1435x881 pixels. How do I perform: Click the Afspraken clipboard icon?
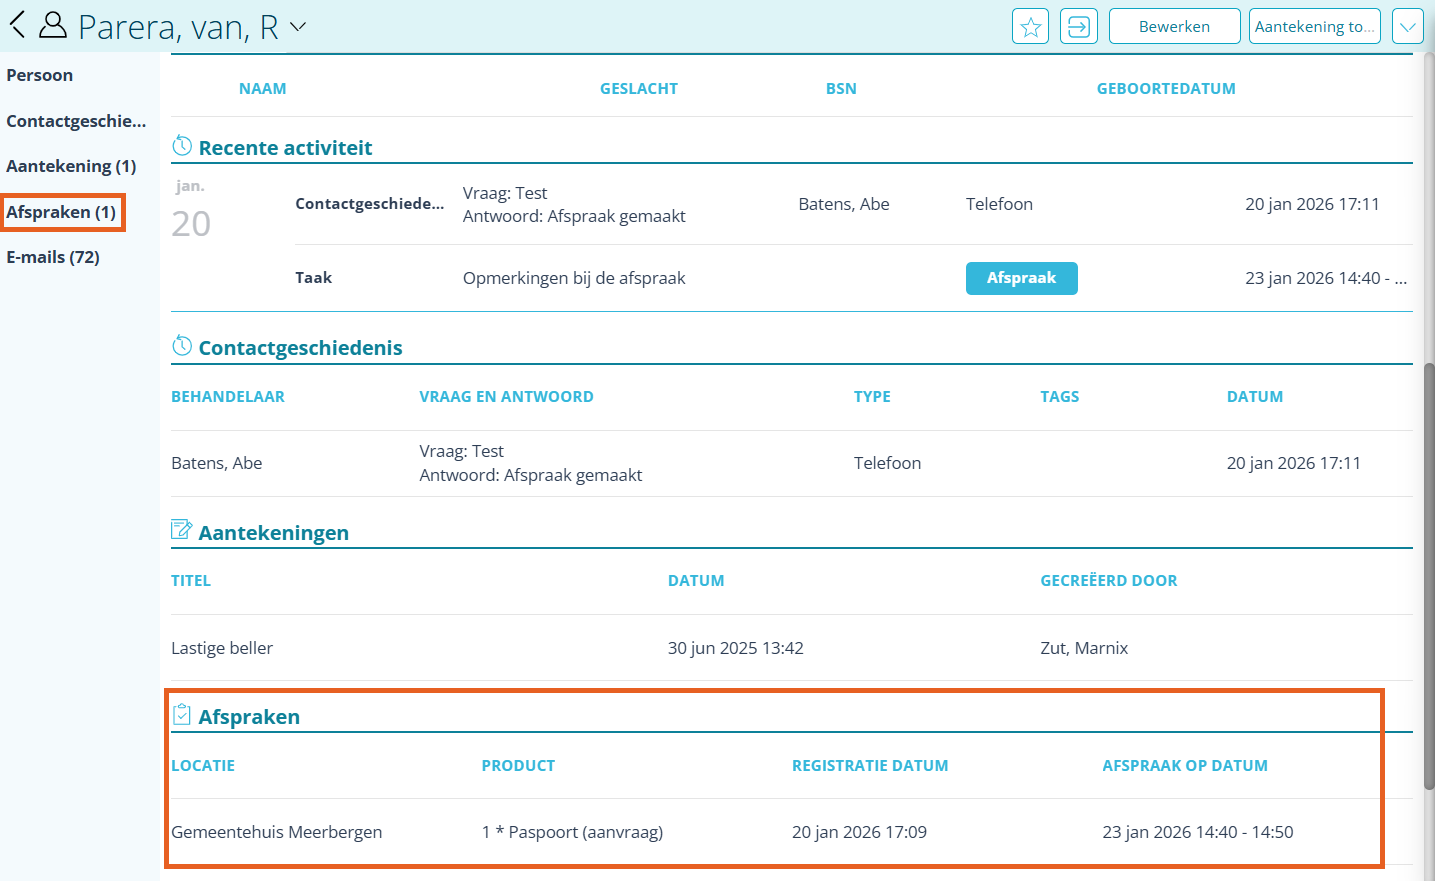[x=182, y=715]
